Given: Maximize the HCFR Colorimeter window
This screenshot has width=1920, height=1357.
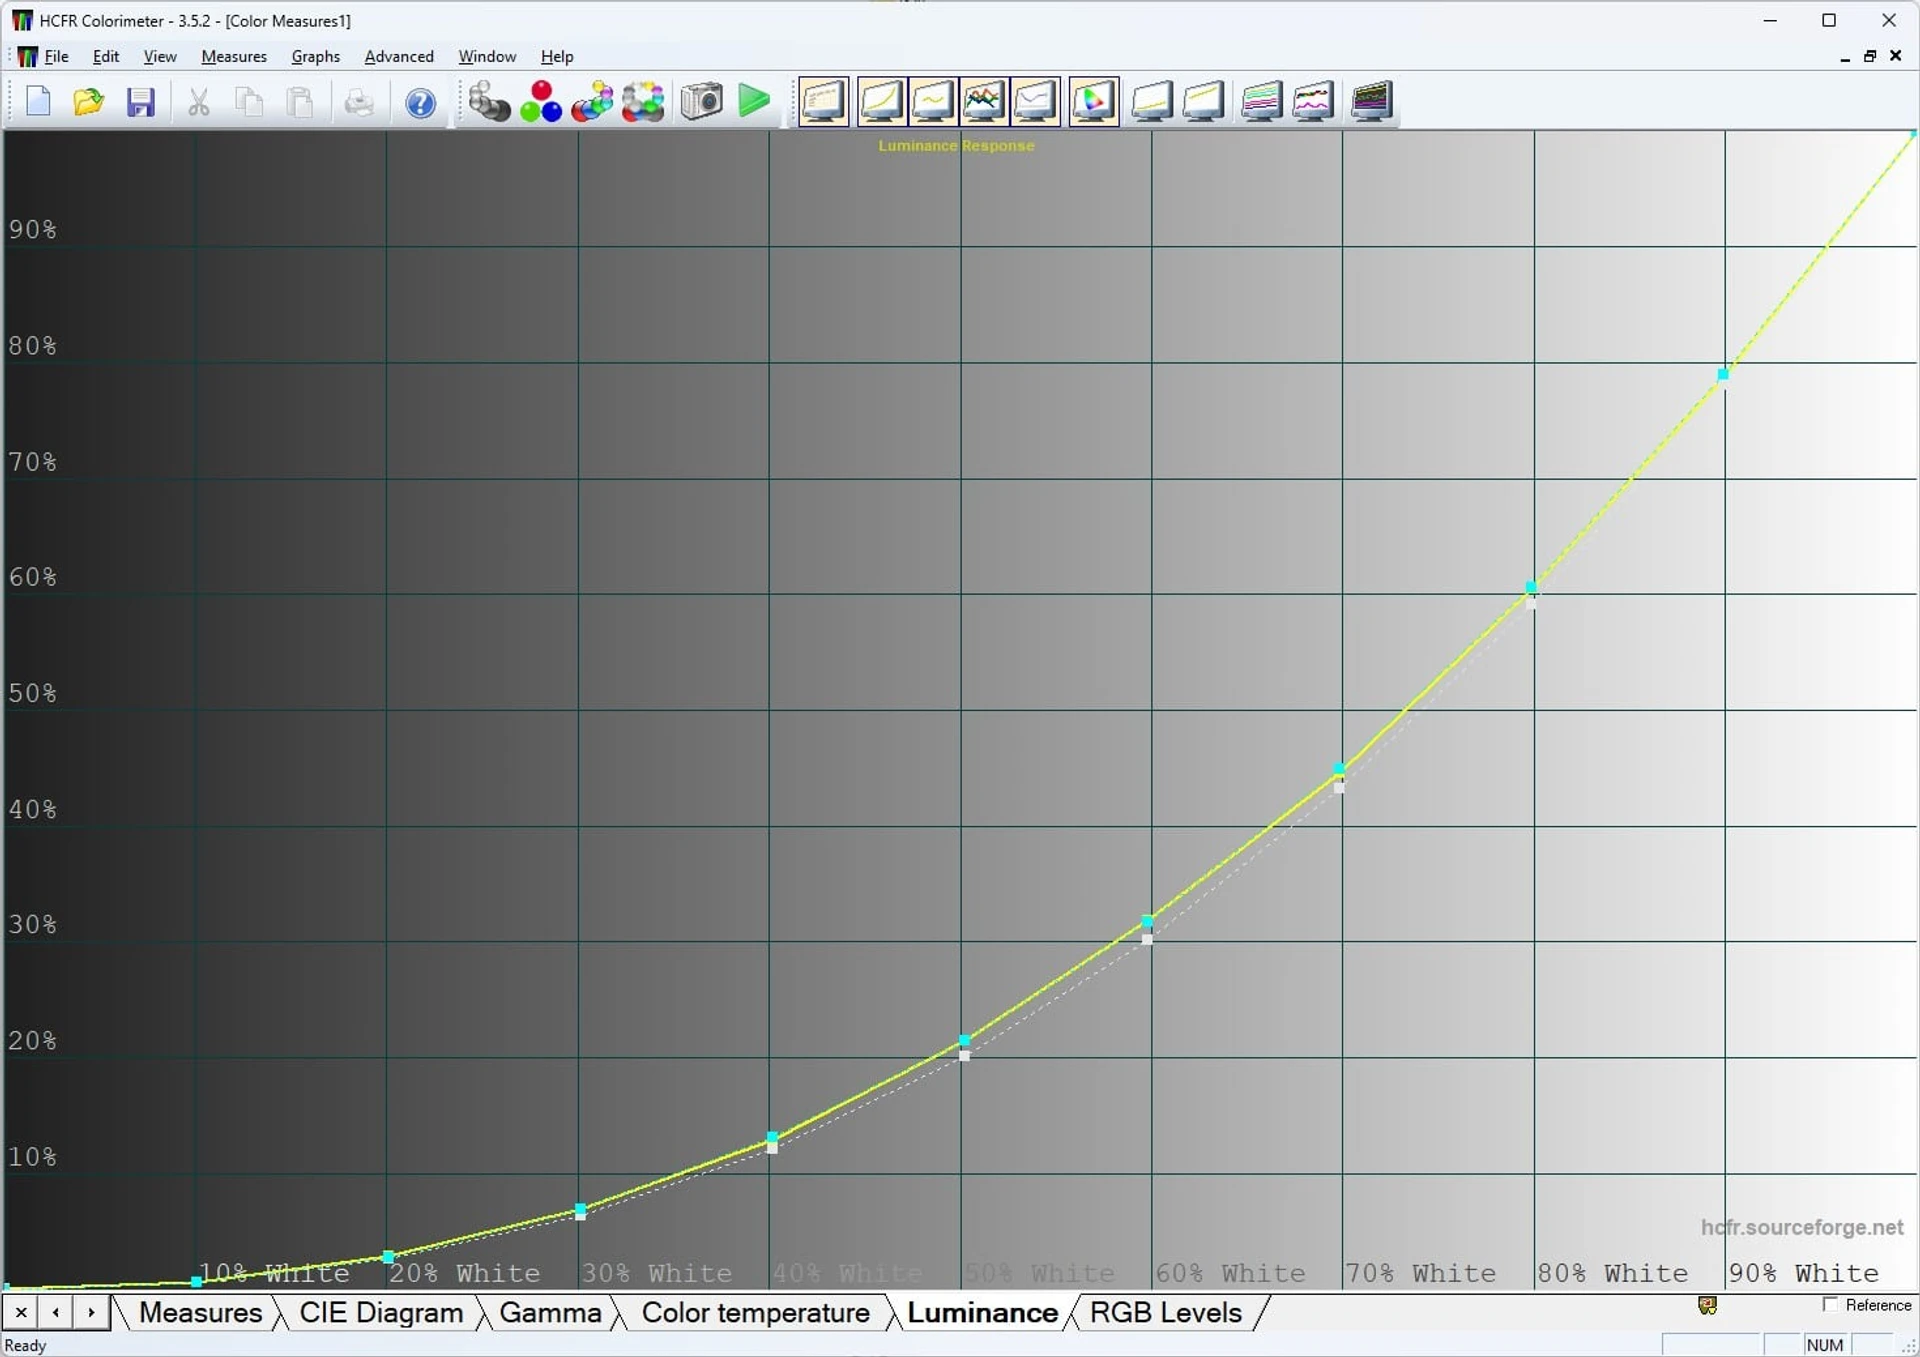Looking at the screenshot, I should (1829, 20).
